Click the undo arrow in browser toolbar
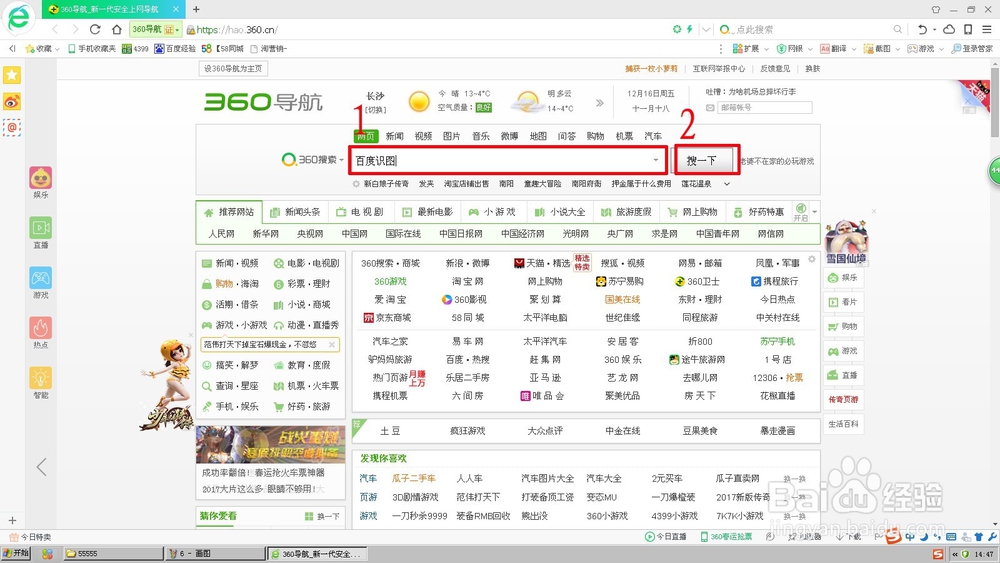 click(922, 29)
